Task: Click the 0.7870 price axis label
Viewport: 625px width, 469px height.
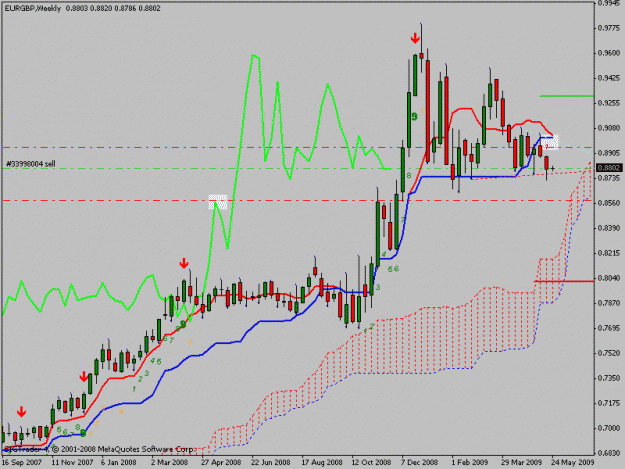Action: pyautogui.click(x=609, y=303)
